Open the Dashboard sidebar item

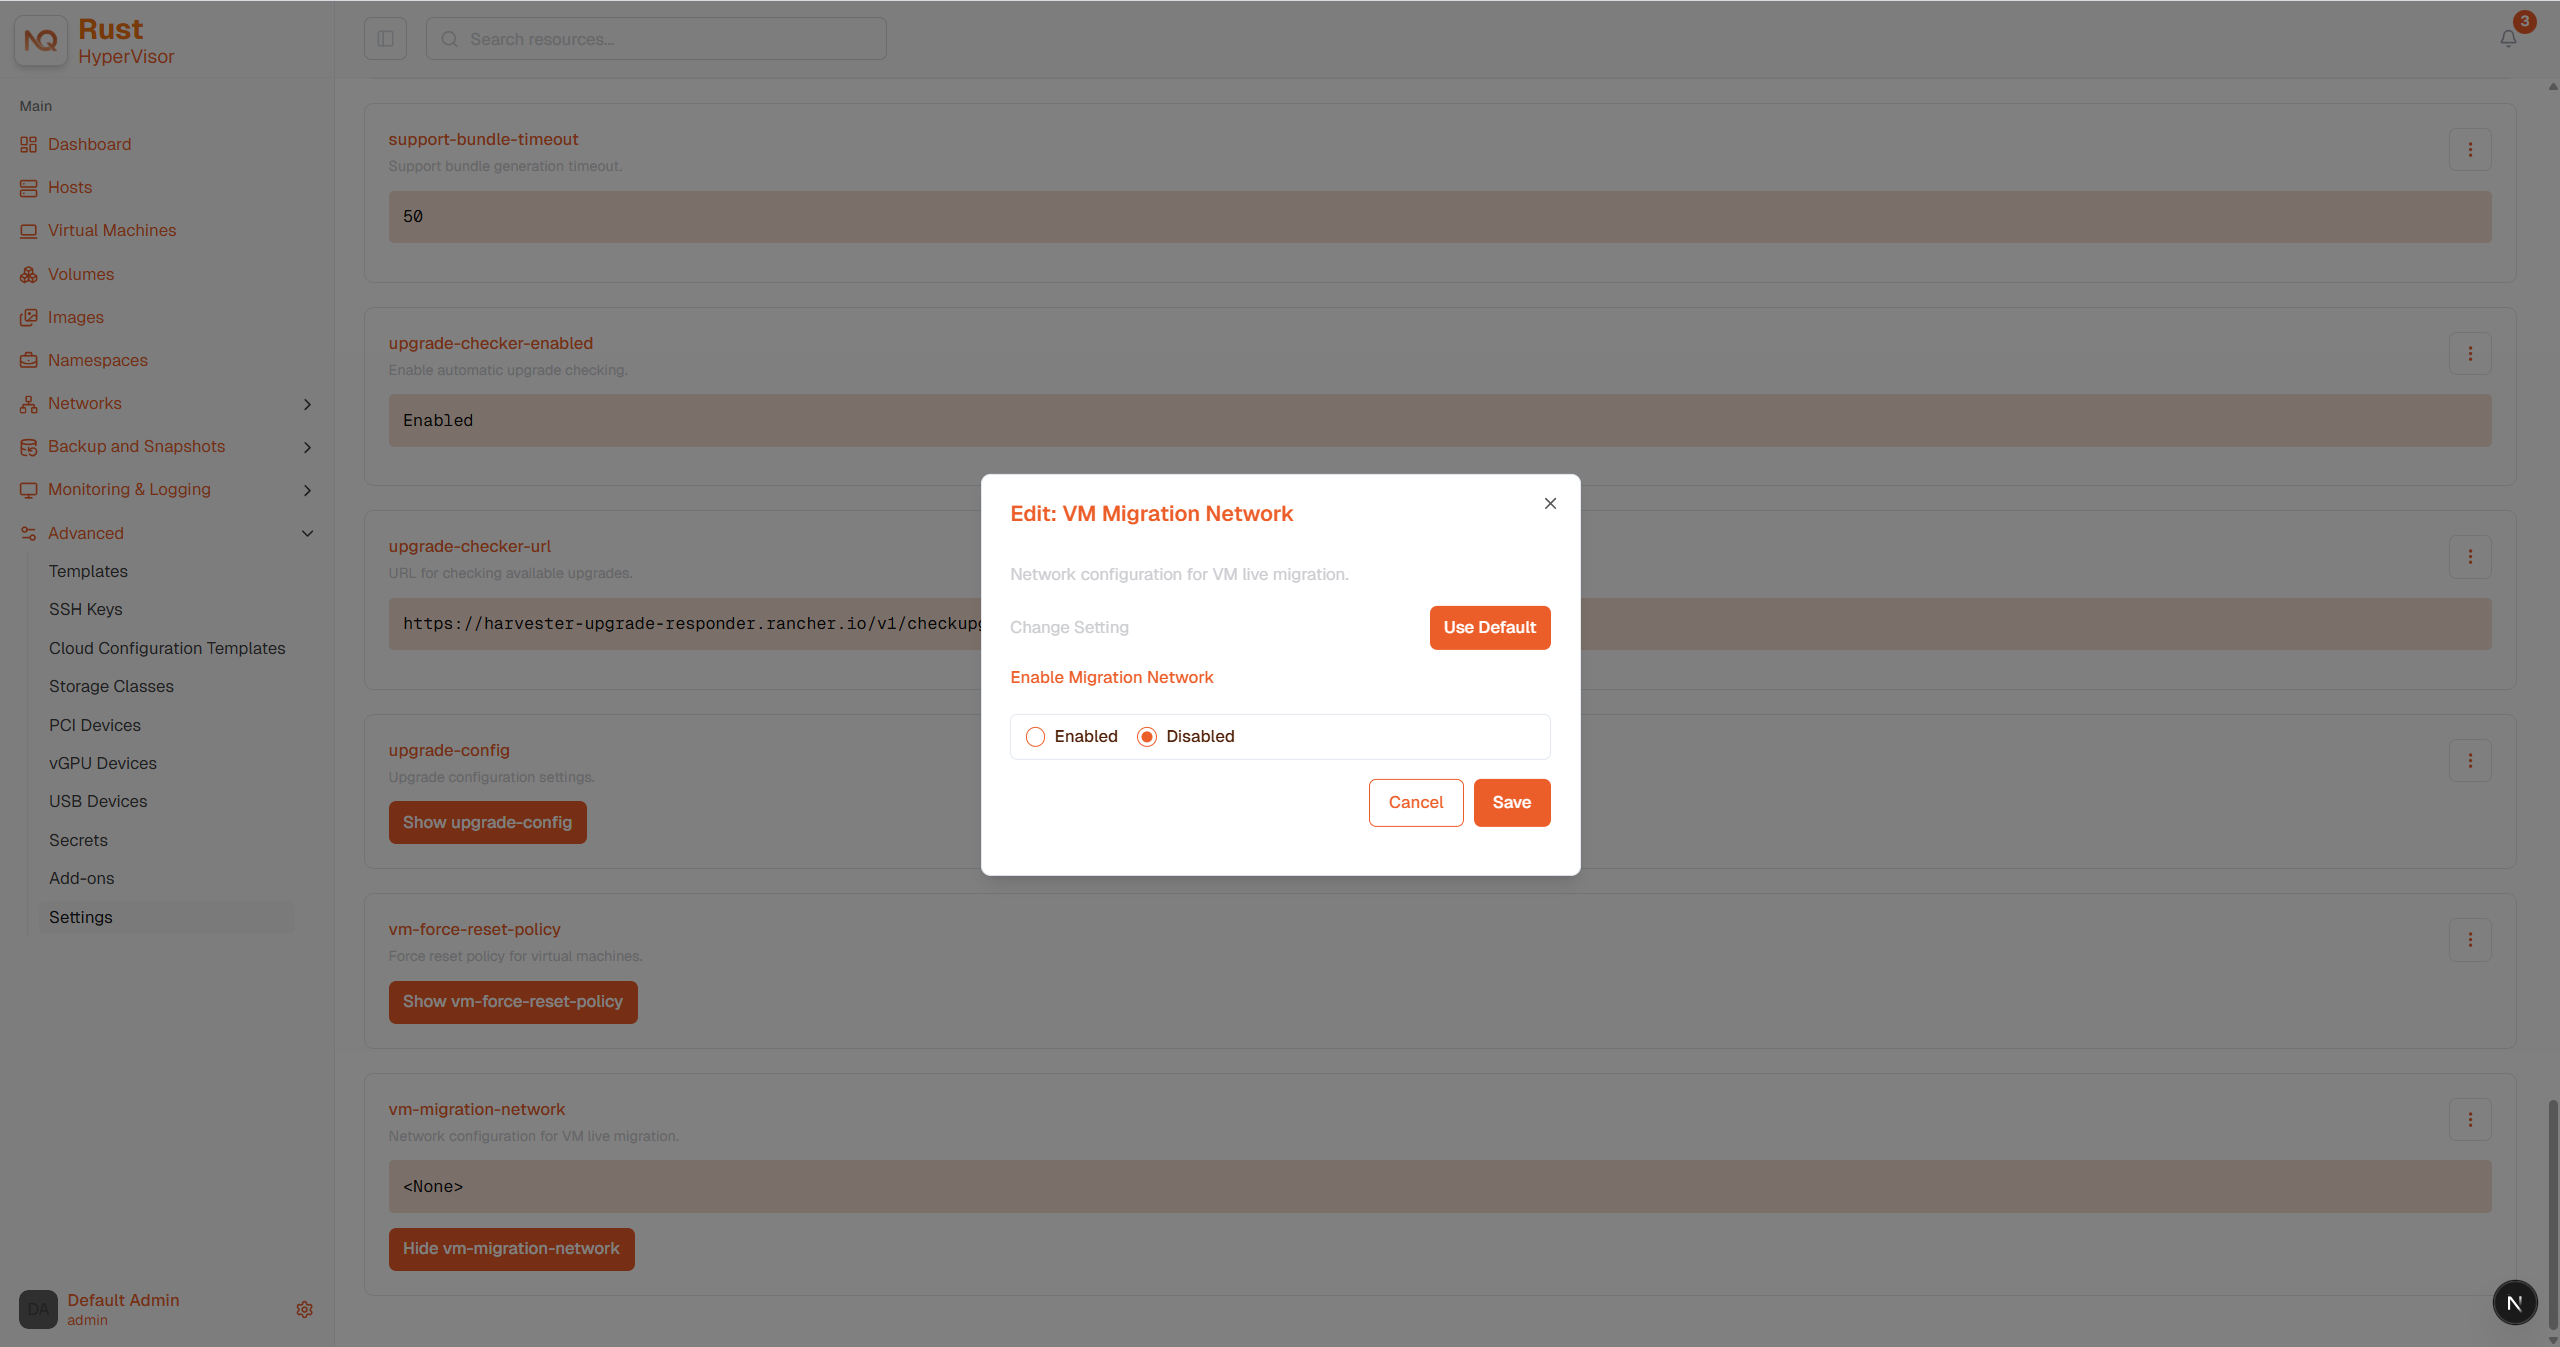(x=89, y=144)
